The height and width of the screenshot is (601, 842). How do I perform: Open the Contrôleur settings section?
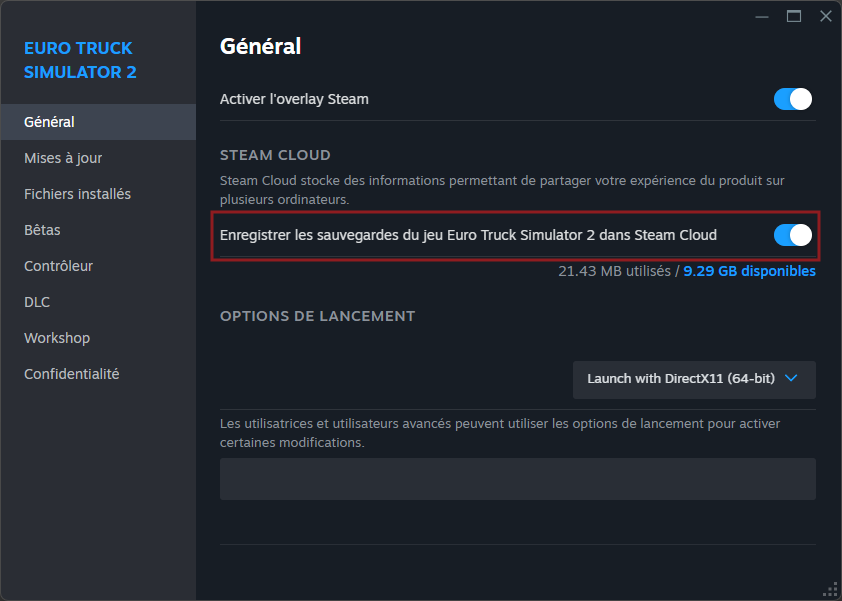click(x=98, y=266)
